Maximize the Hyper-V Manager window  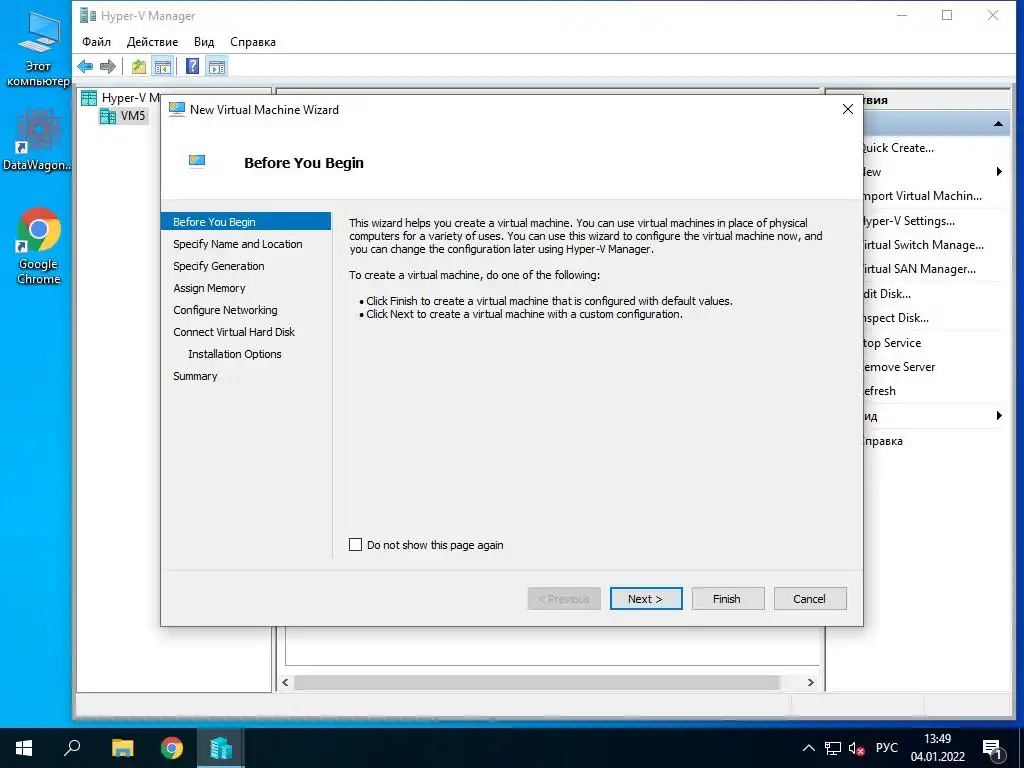point(947,16)
